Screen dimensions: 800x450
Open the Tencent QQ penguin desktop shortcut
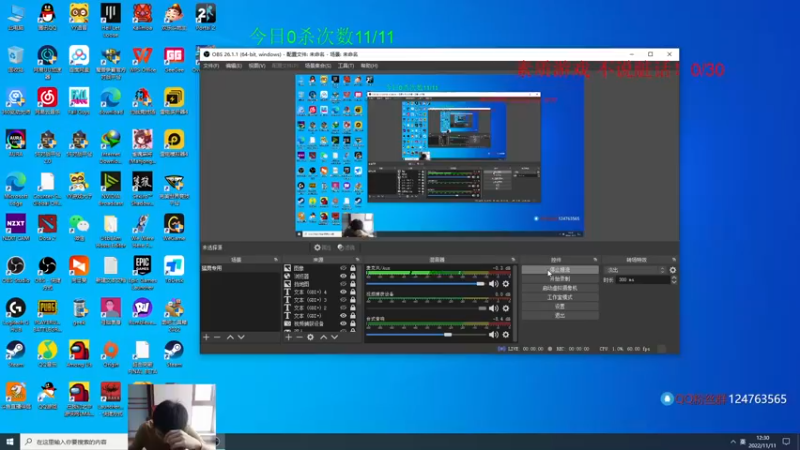pyautogui.click(x=47, y=17)
